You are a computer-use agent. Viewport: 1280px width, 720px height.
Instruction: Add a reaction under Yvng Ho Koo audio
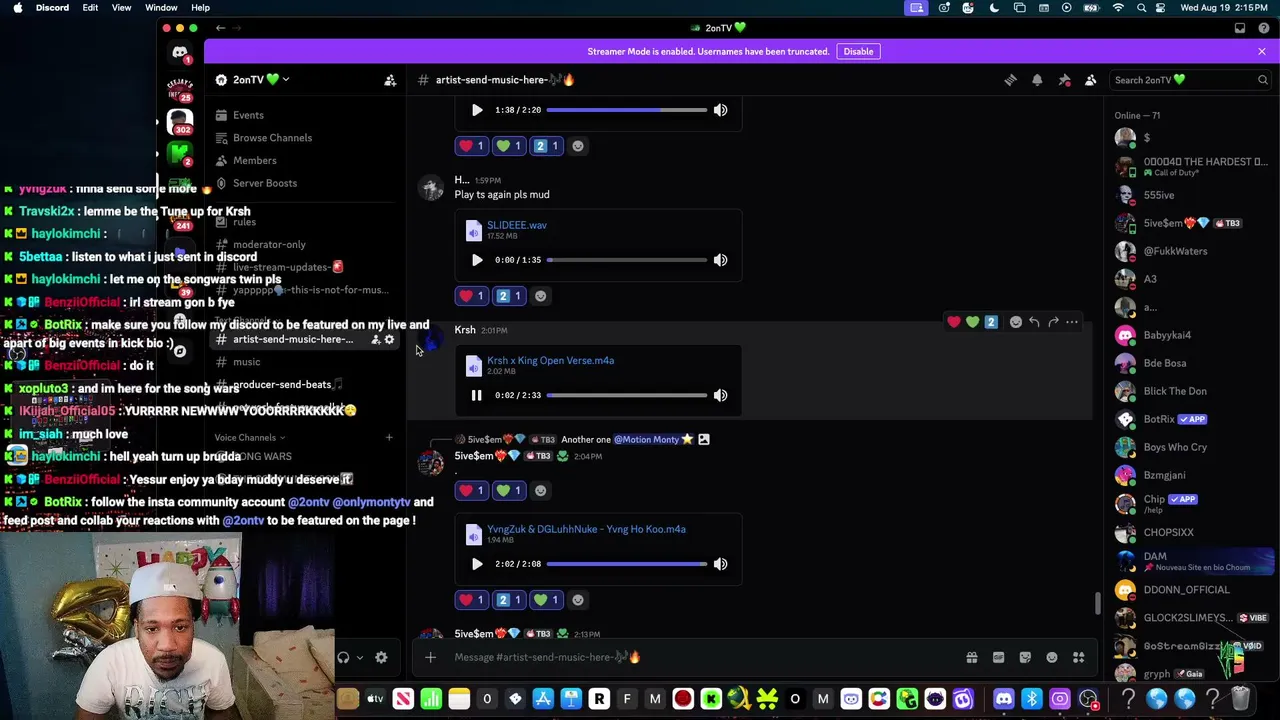578,600
